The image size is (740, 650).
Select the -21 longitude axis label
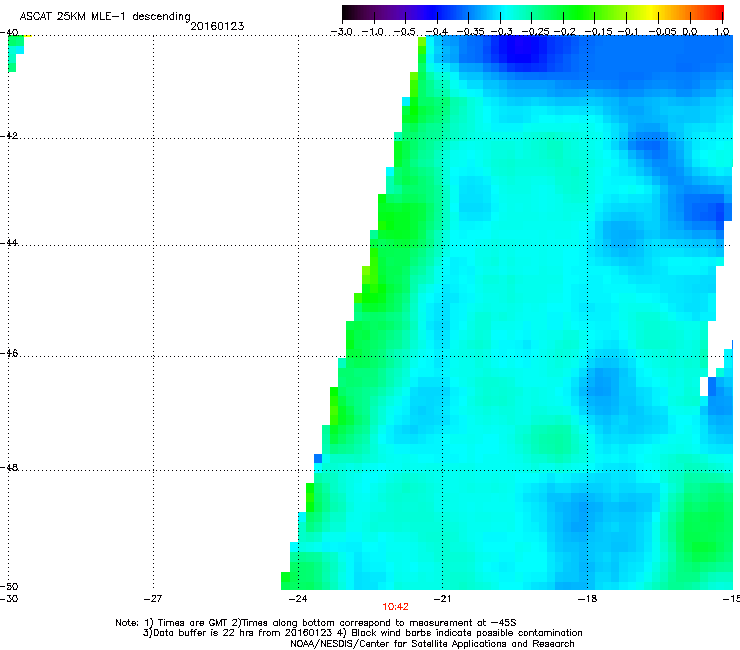point(442,599)
